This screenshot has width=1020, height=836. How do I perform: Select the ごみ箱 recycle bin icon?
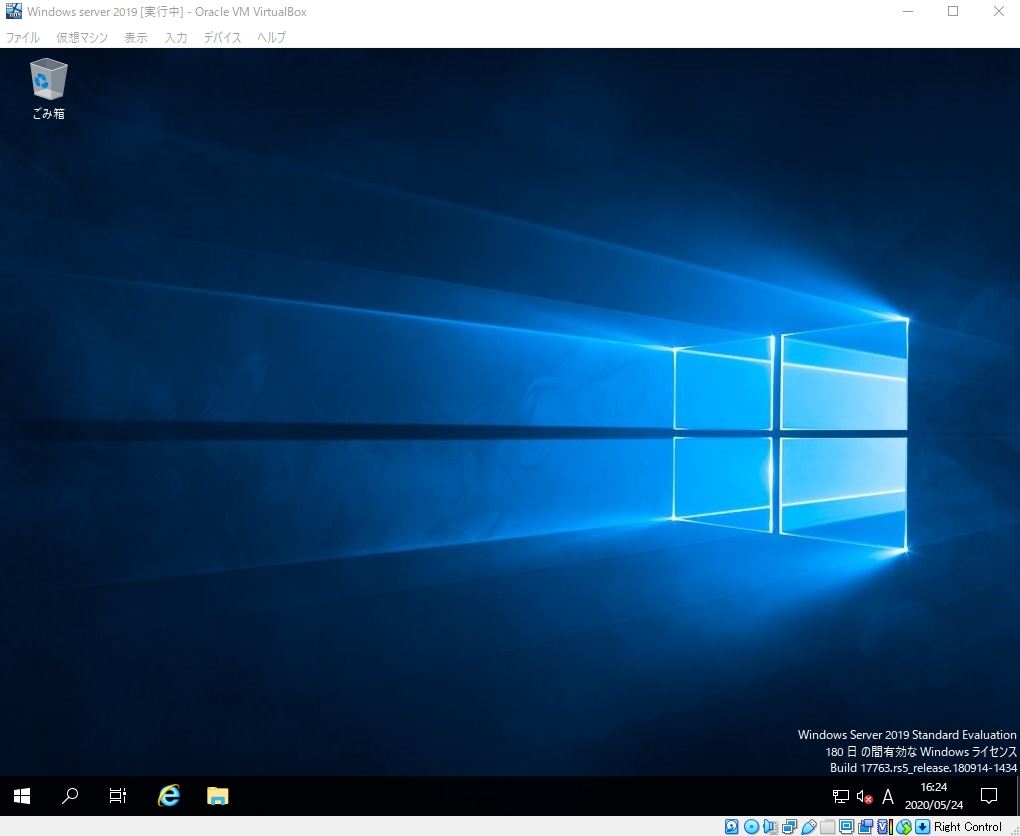click(49, 89)
